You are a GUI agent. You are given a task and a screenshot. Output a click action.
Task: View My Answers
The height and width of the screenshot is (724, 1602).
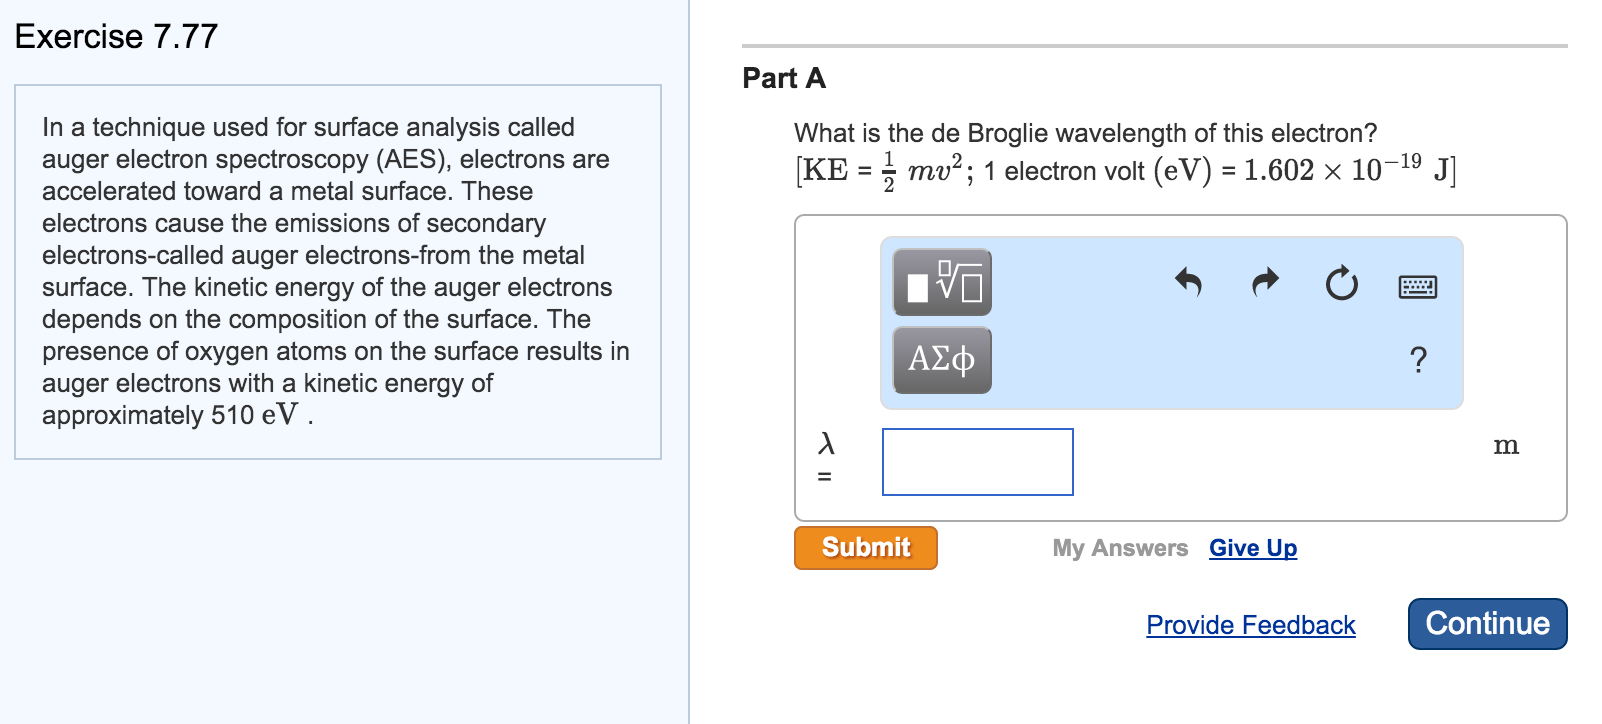1120,548
